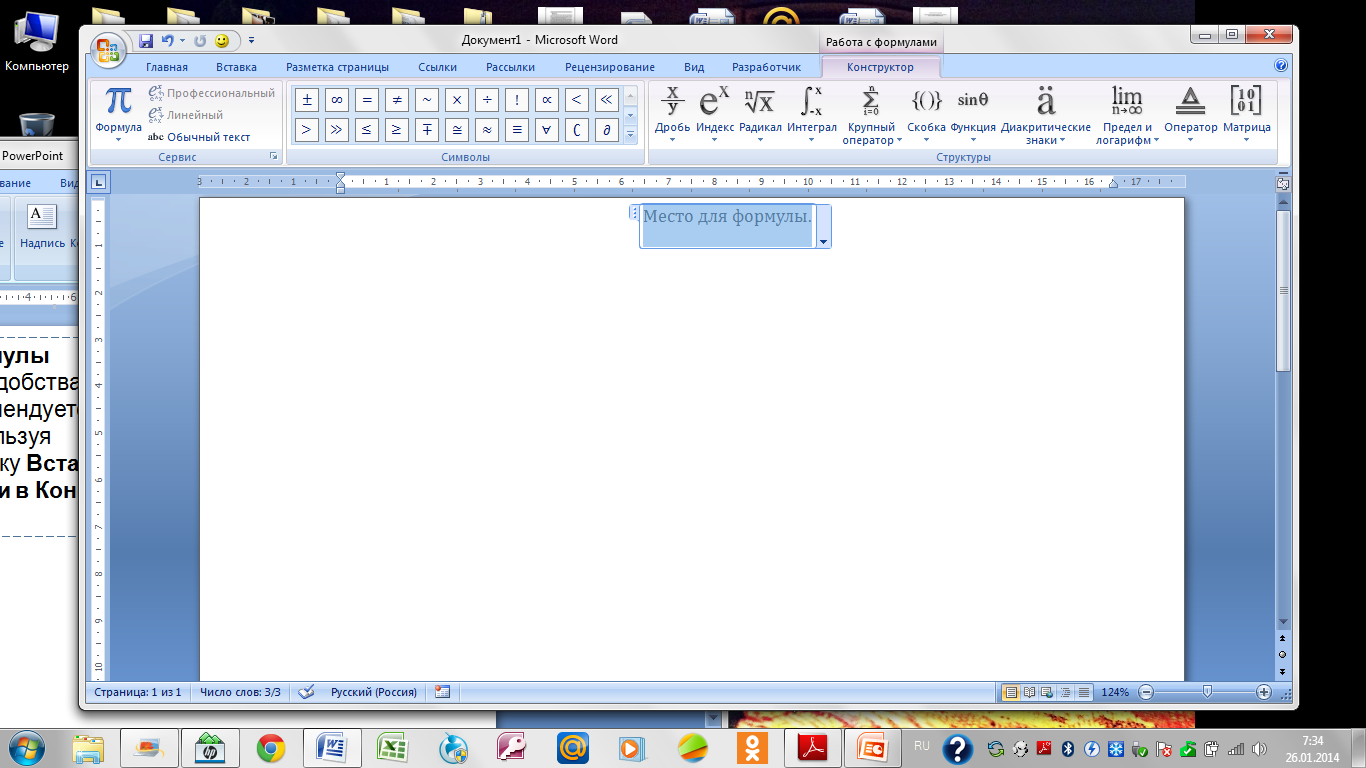
Task: Open the Функция structures dropdown
Action: pyautogui.click(x=973, y=113)
